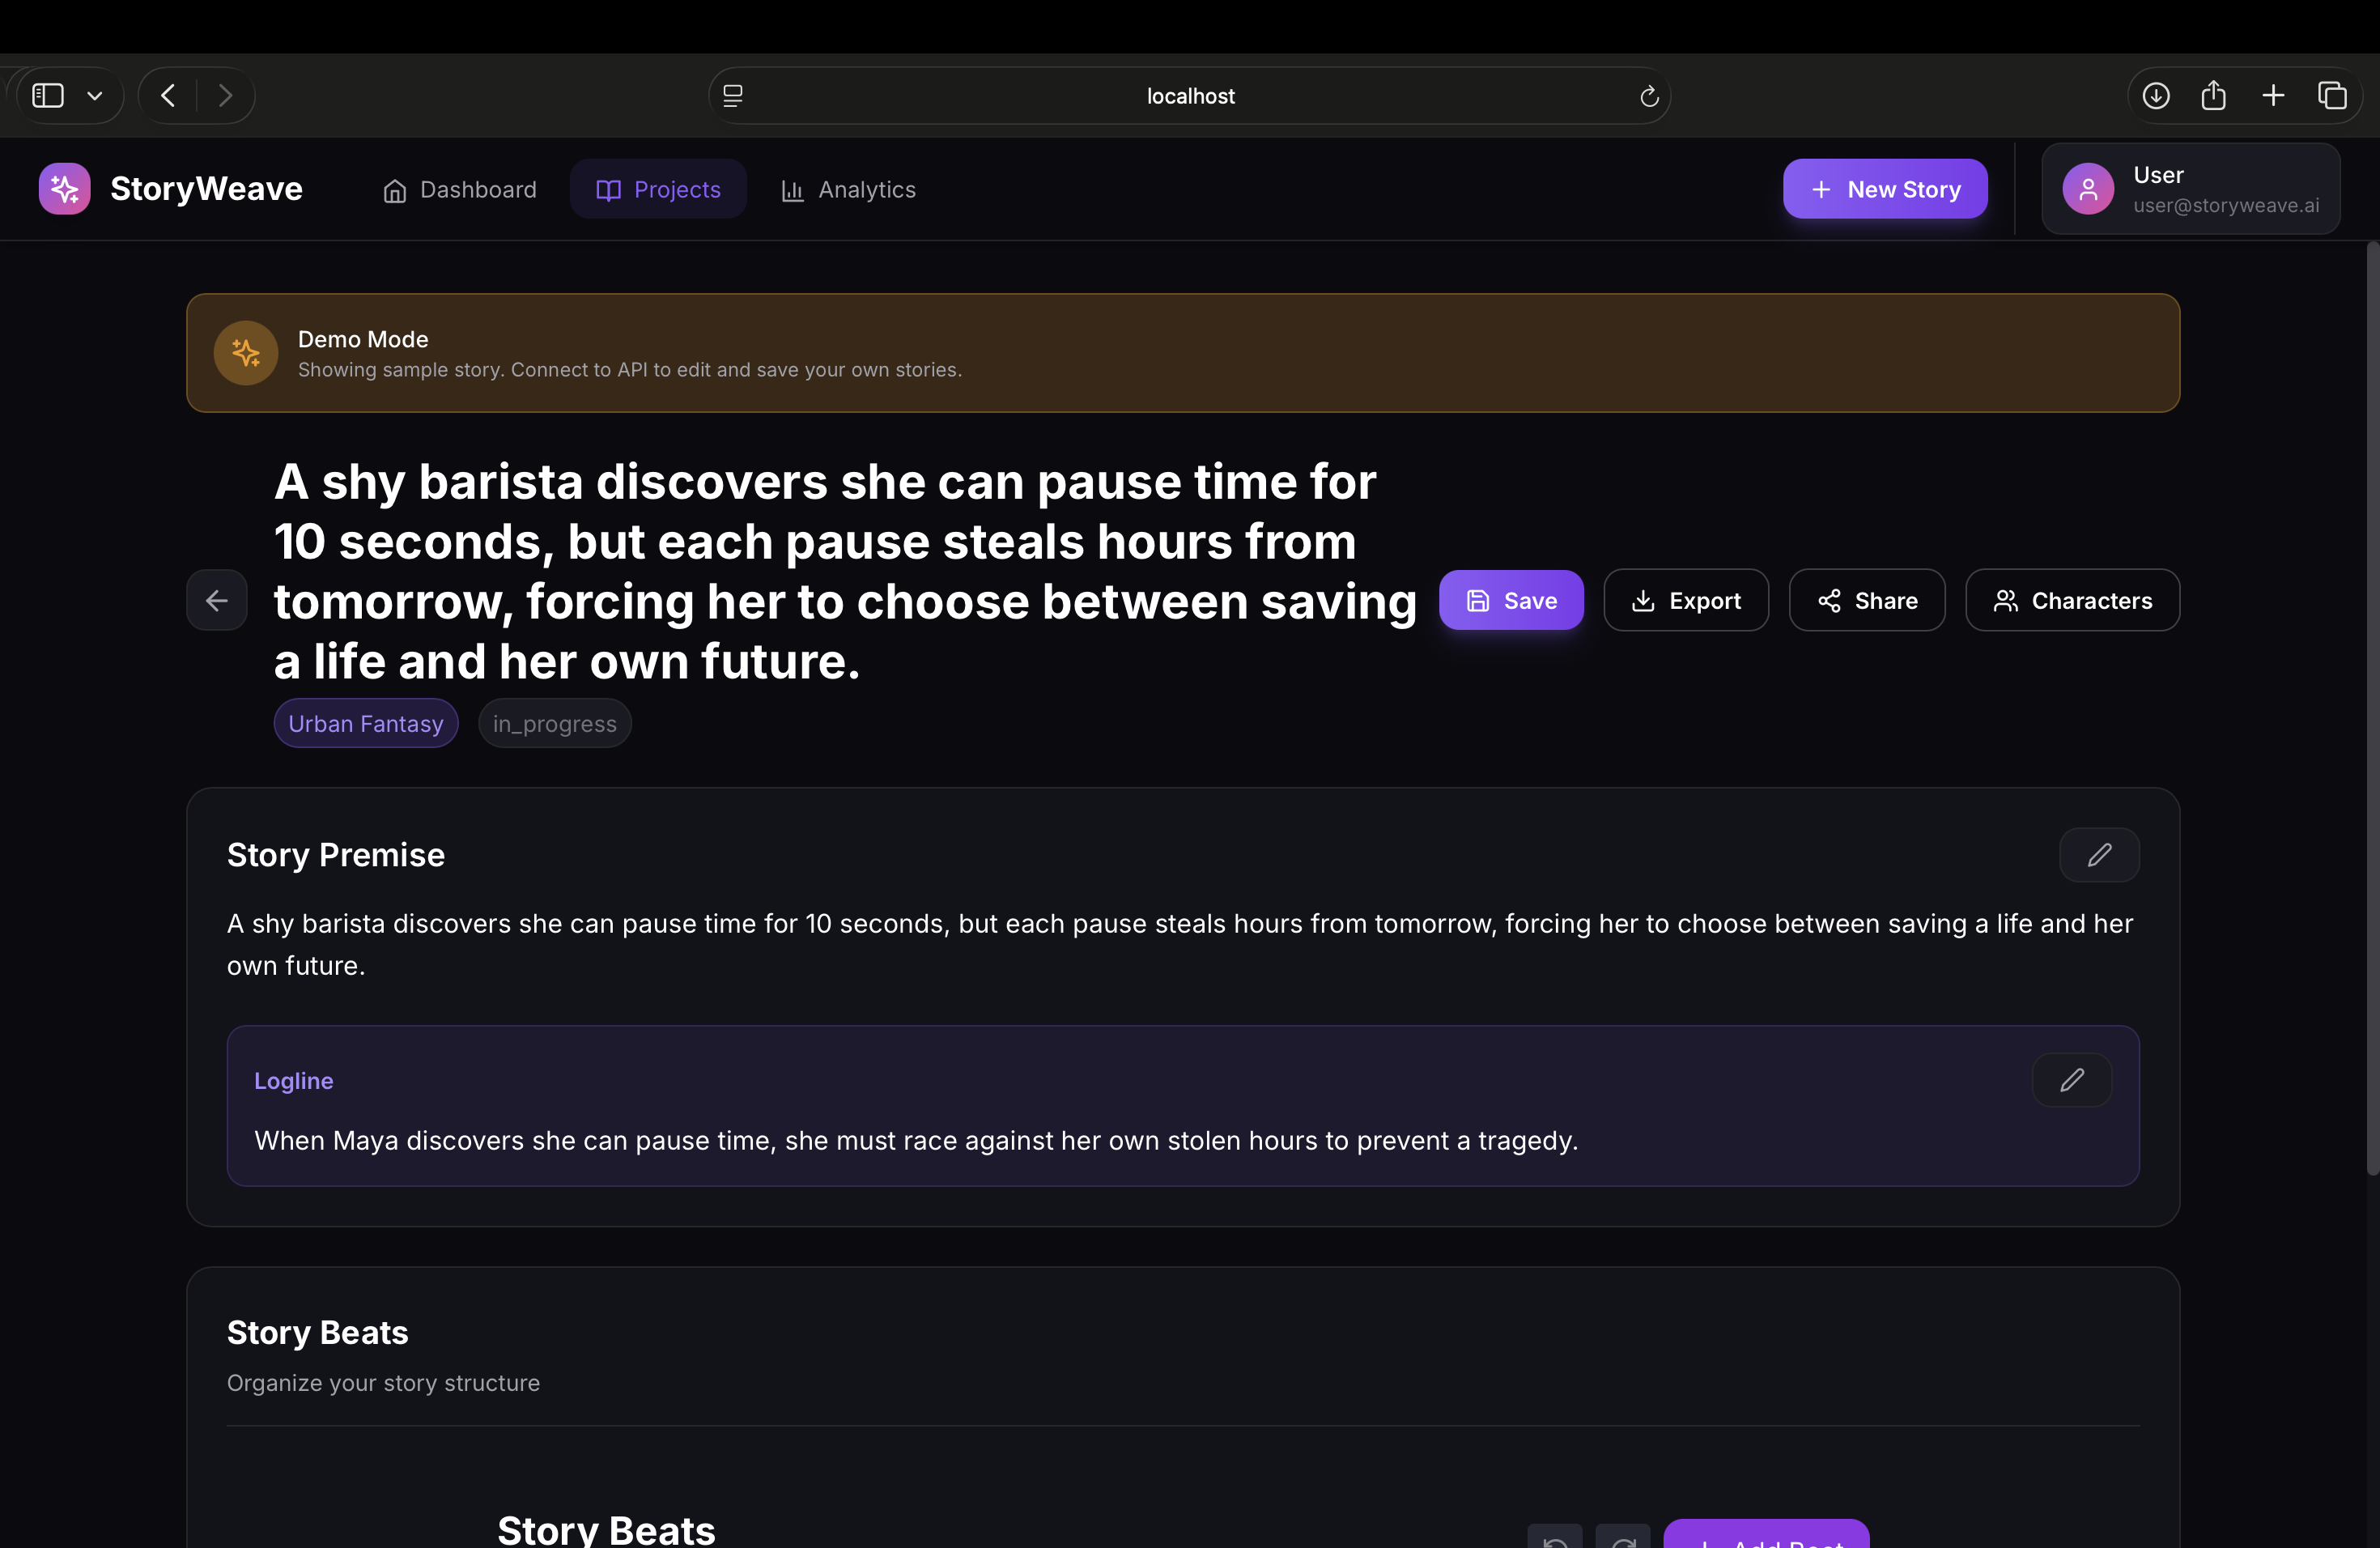The width and height of the screenshot is (2380, 1548).
Task: Click the browser share icon
Action: [x=2214, y=96]
